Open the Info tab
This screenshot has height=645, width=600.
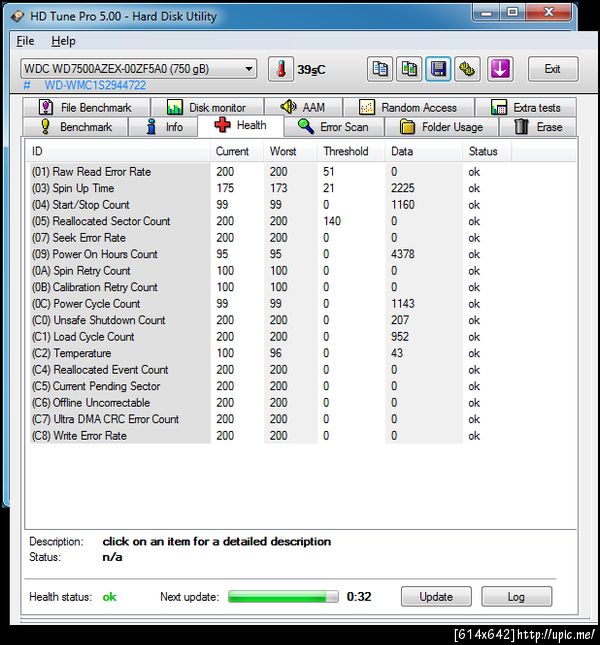click(164, 127)
